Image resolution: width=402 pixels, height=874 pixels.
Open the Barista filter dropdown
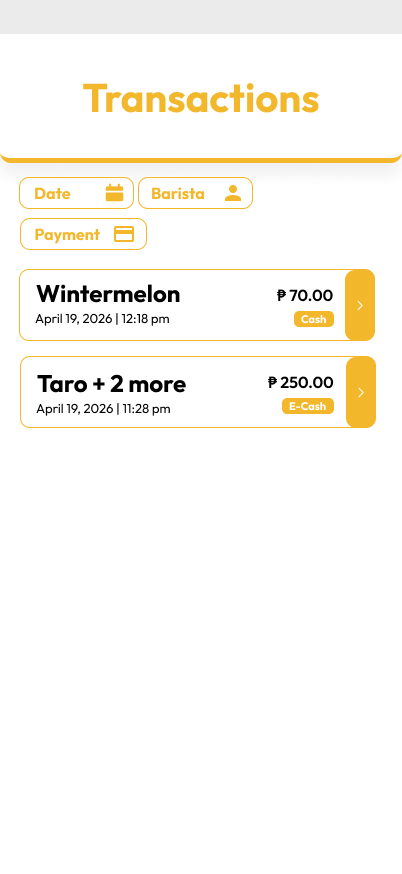(x=195, y=193)
